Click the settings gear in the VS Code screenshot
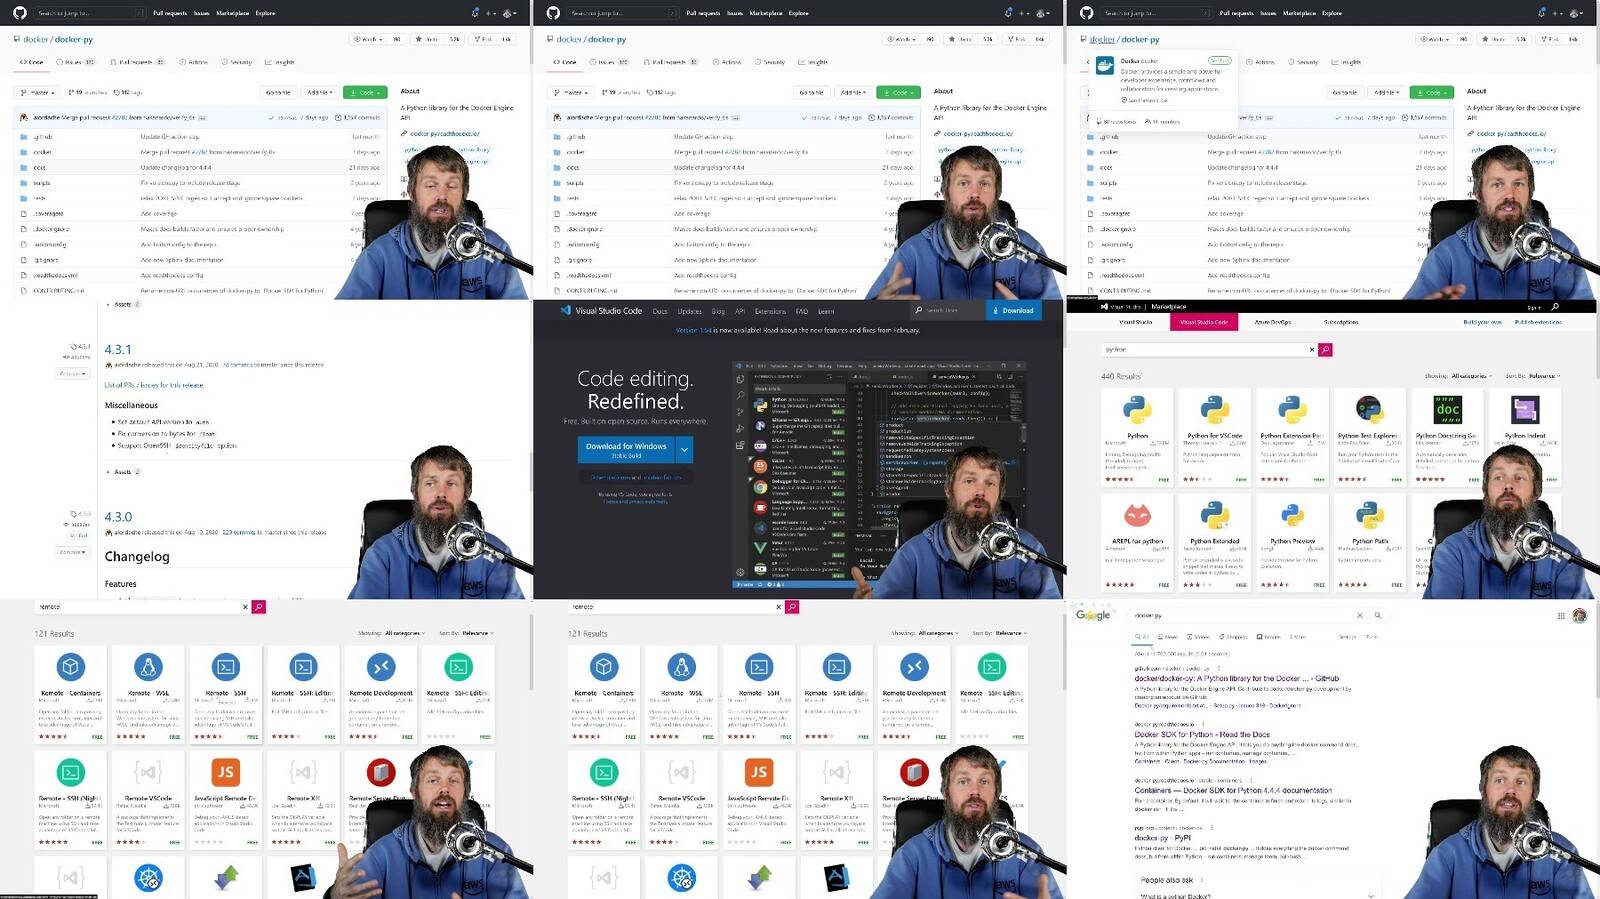Image resolution: width=1600 pixels, height=899 pixels. click(x=740, y=573)
